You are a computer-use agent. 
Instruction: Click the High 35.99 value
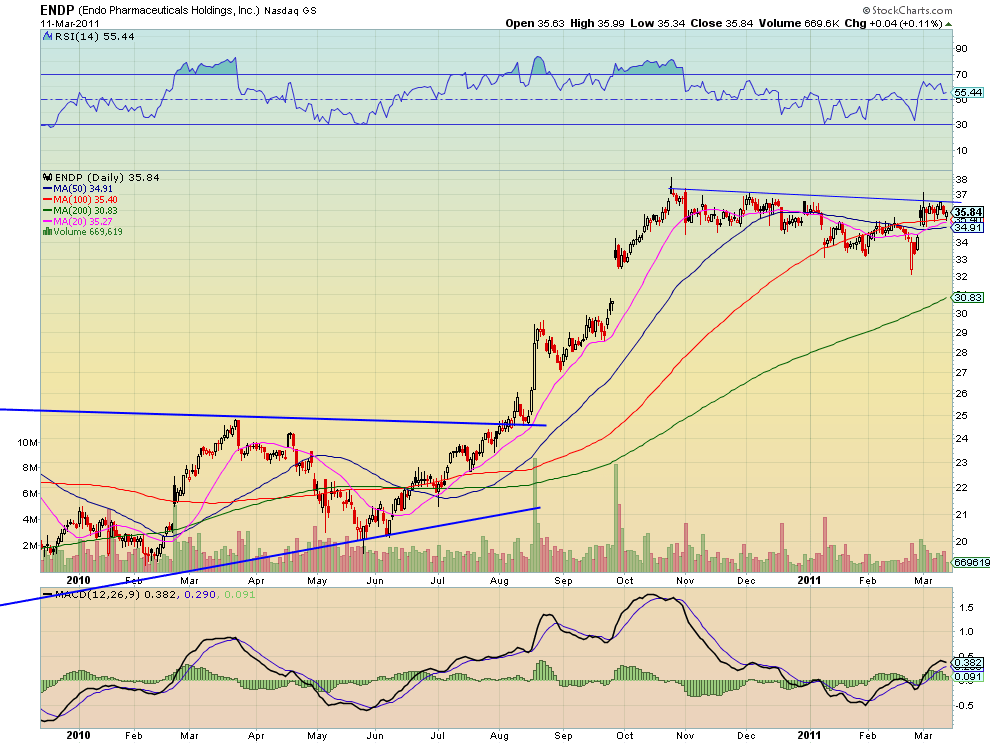(x=597, y=23)
